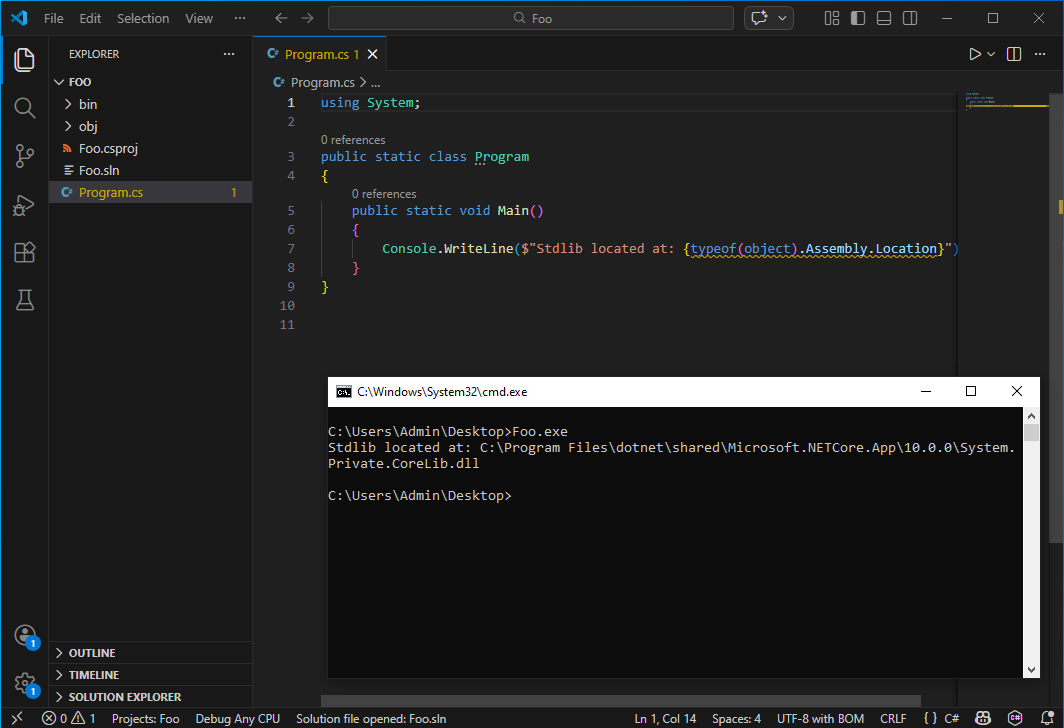Image resolution: width=1064 pixels, height=728 pixels.
Task: Click the CRLF line ending button
Action: [x=893, y=718]
